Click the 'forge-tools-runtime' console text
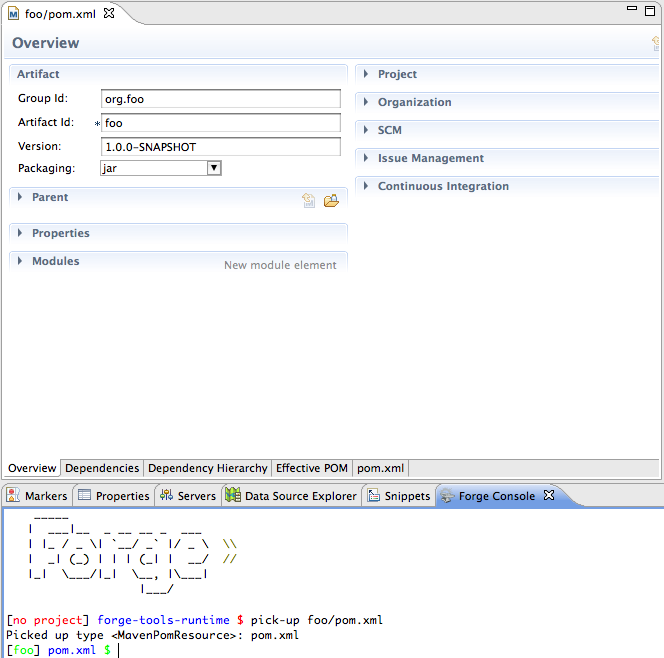 (163, 620)
